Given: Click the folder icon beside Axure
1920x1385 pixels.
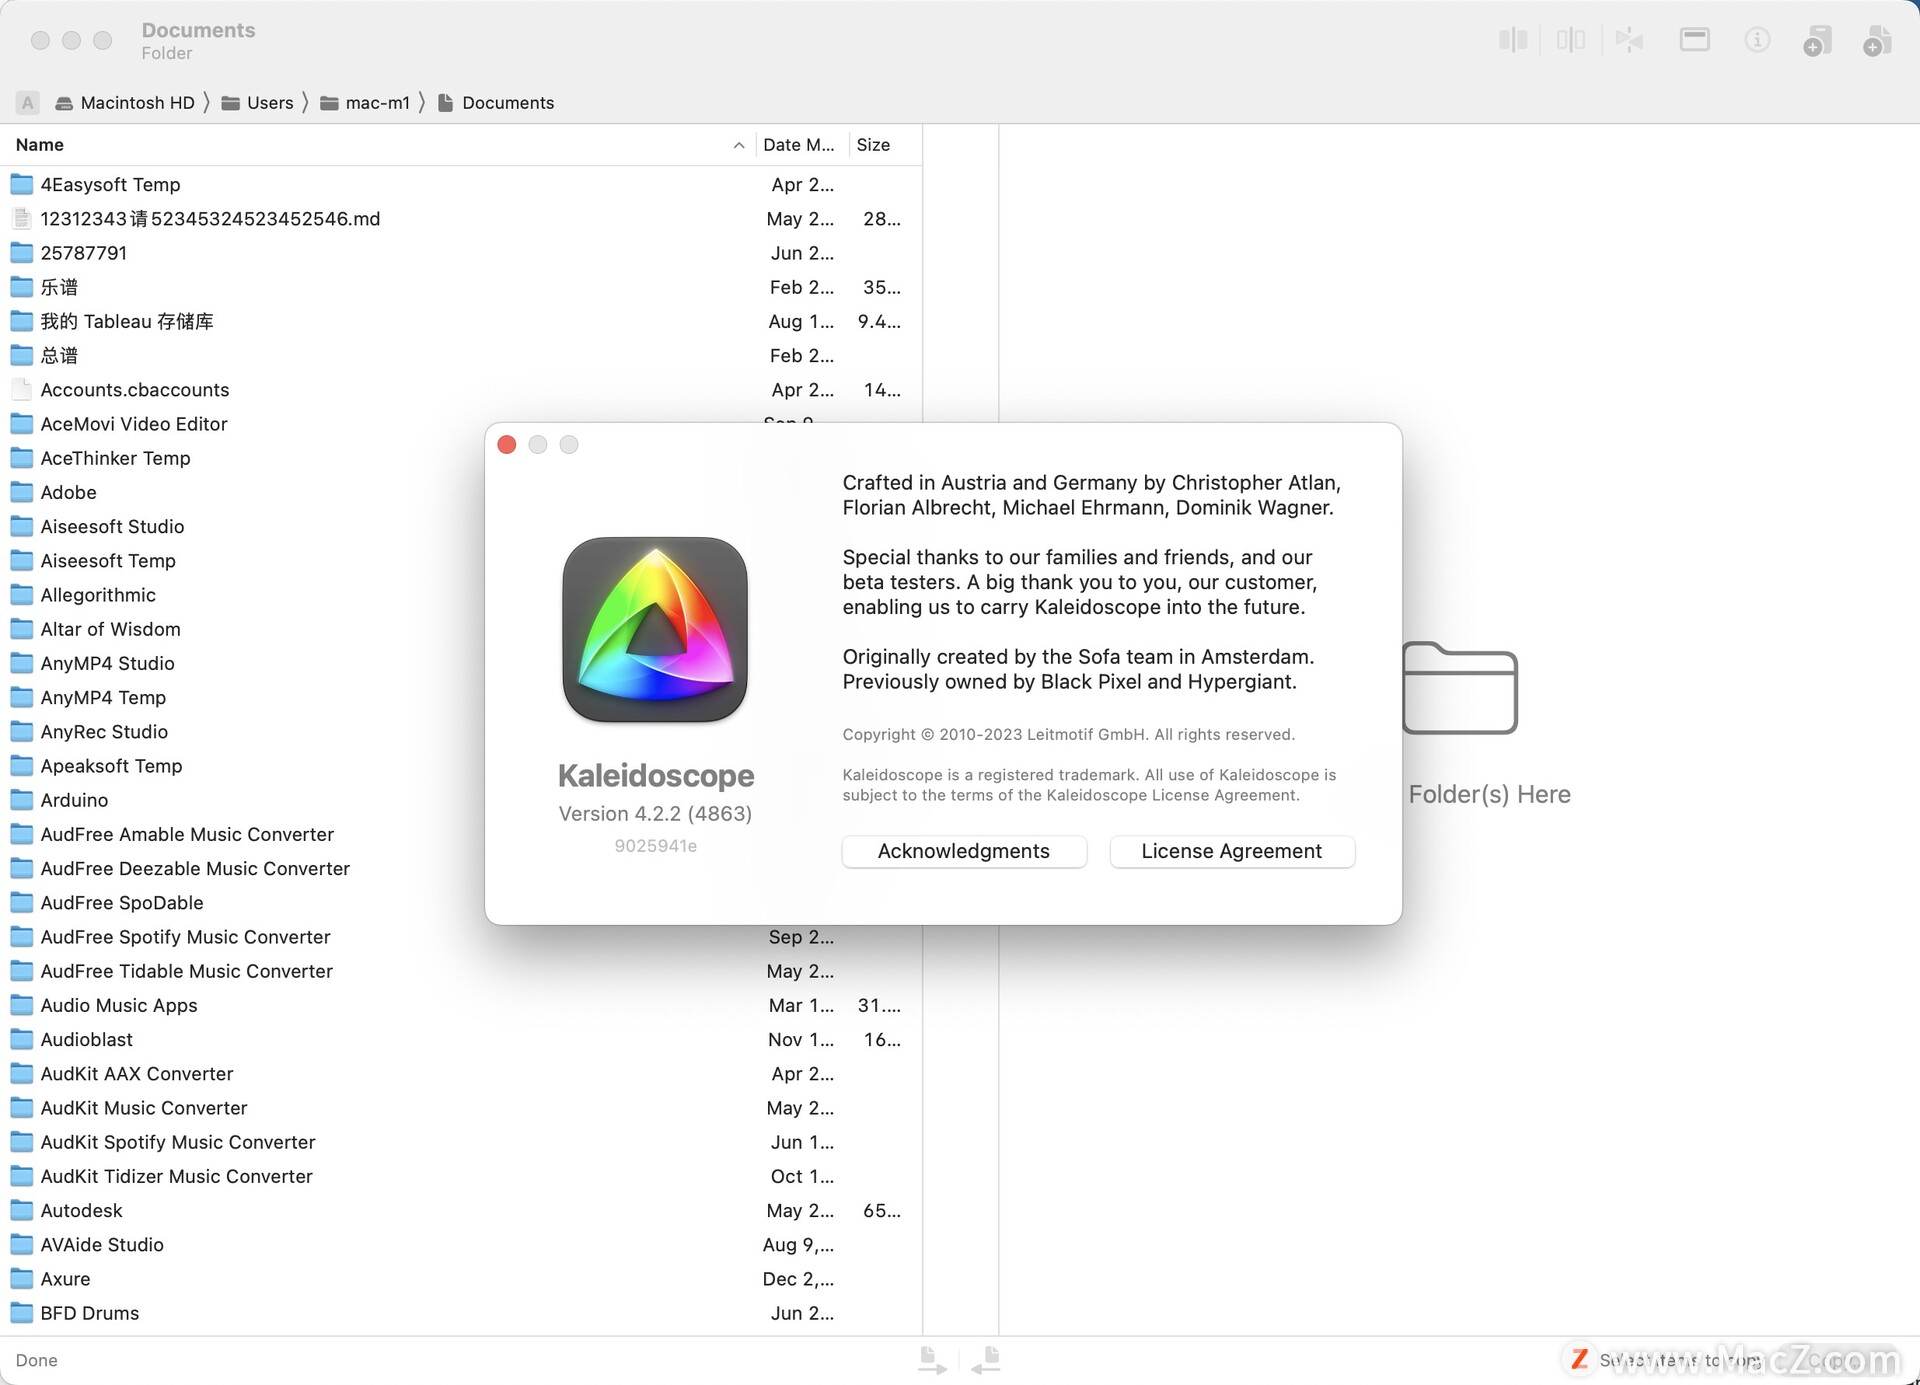Looking at the screenshot, I should (22, 1279).
